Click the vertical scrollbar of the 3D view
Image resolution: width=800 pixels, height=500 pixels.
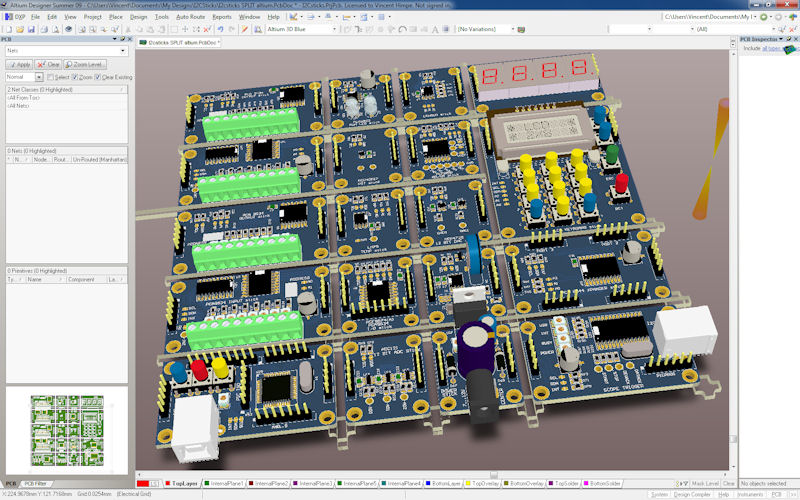click(733, 260)
